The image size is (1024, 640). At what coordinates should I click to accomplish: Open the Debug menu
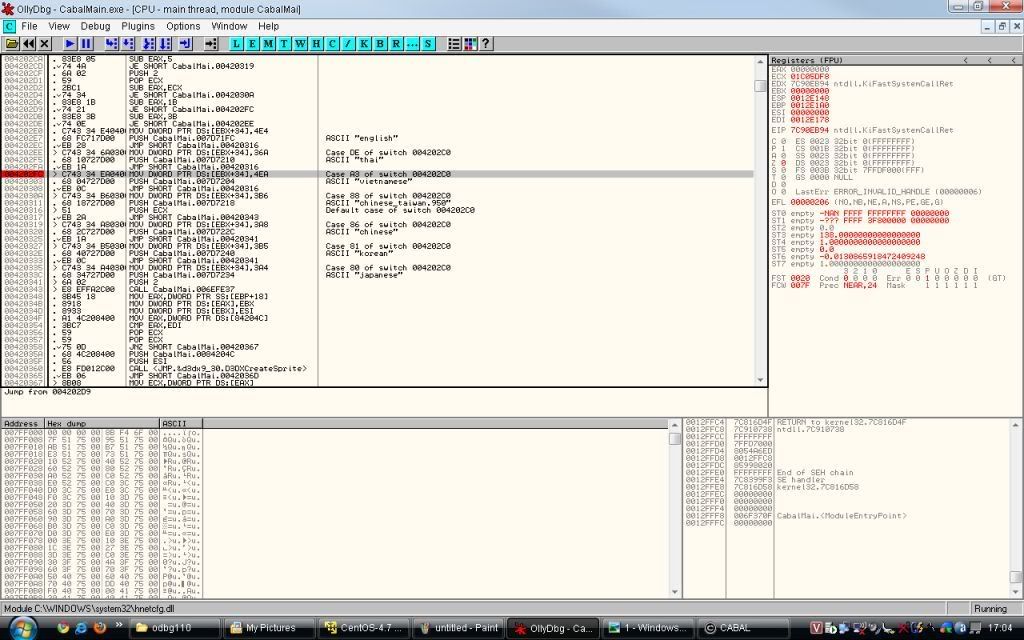point(96,26)
